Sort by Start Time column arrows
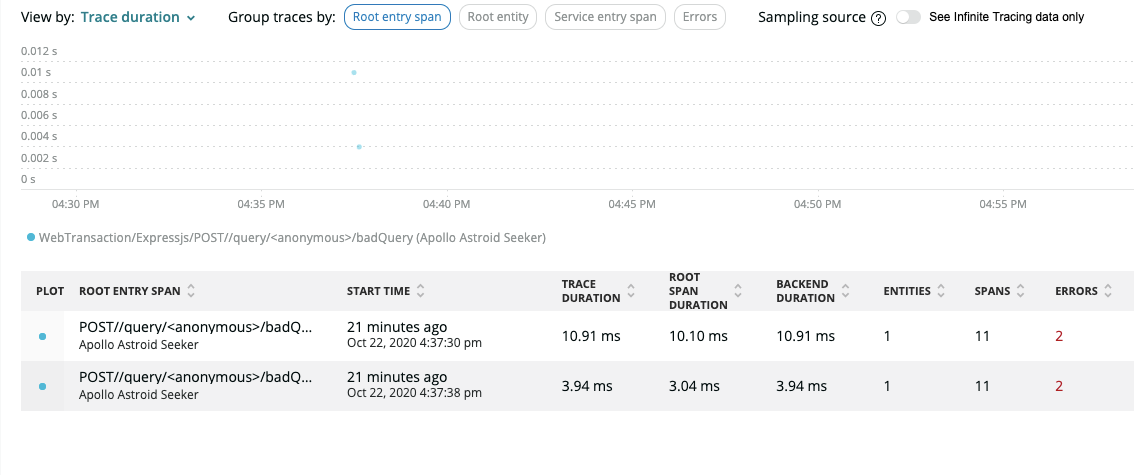The height and width of the screenshot is (475, 1134). (x=420, y=291)
